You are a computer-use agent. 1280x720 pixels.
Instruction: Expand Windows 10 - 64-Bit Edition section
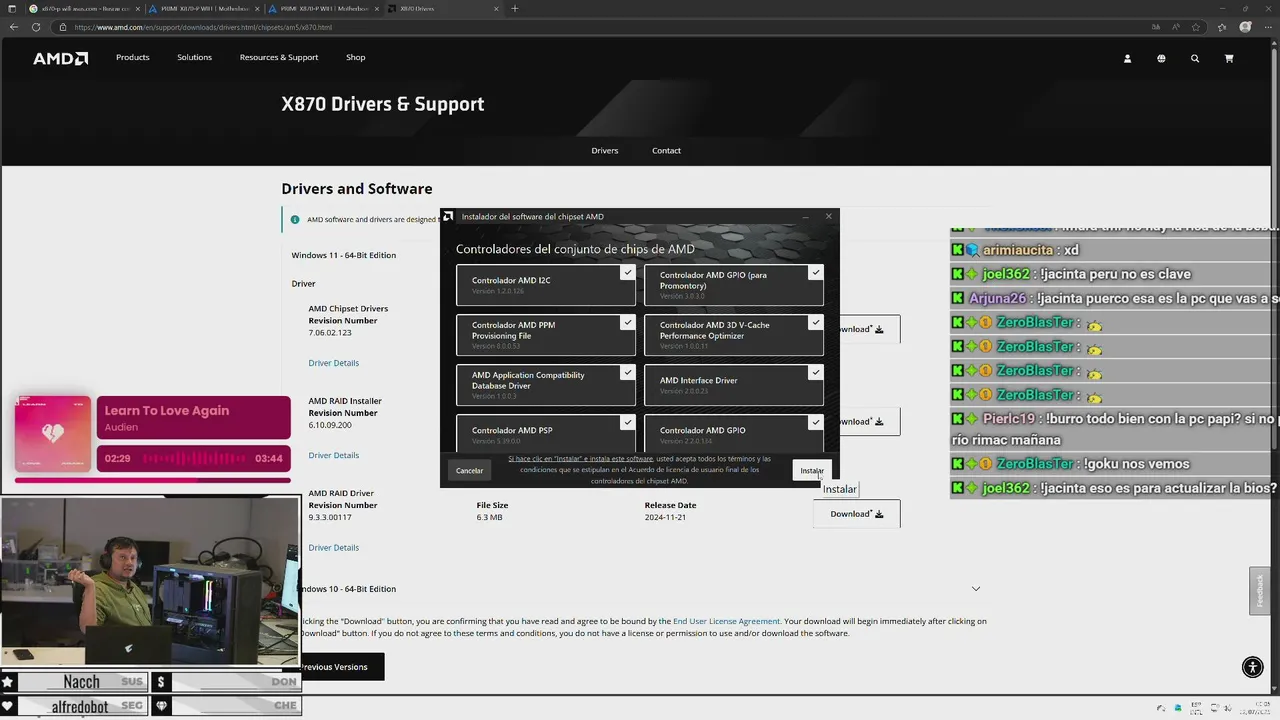coord(976,589)
